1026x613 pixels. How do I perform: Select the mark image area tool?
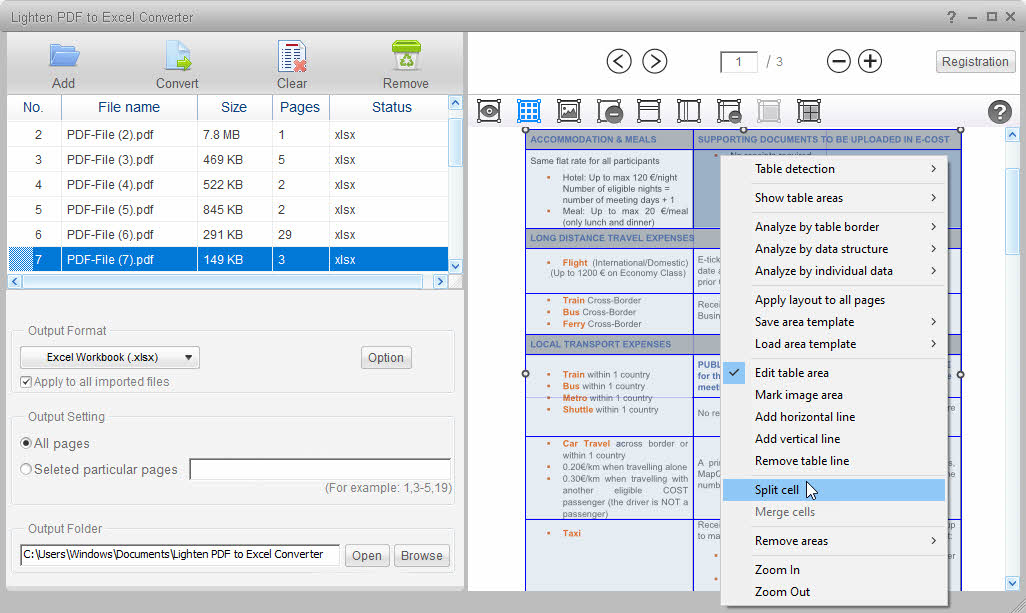point(568,111)
